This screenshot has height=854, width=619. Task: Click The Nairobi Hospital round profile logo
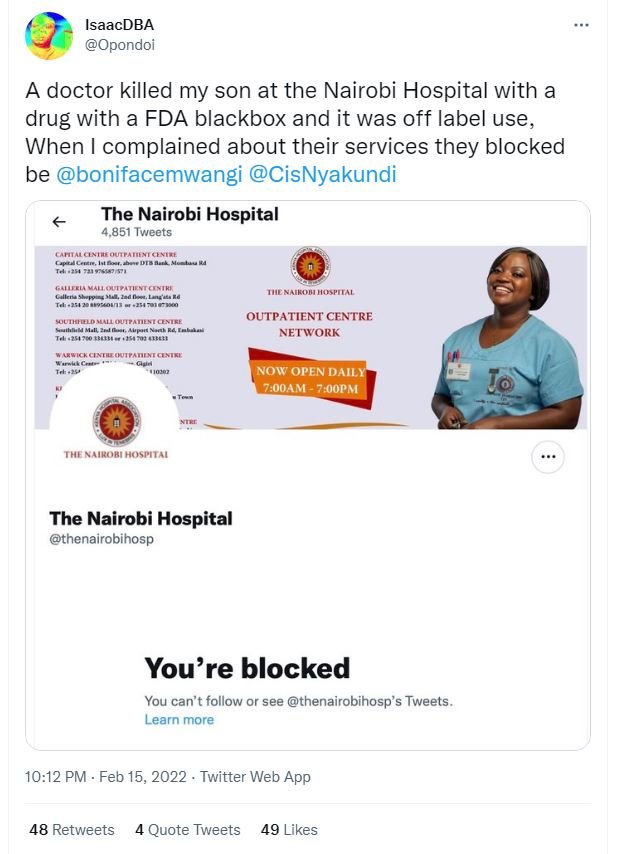click(116, 424)
